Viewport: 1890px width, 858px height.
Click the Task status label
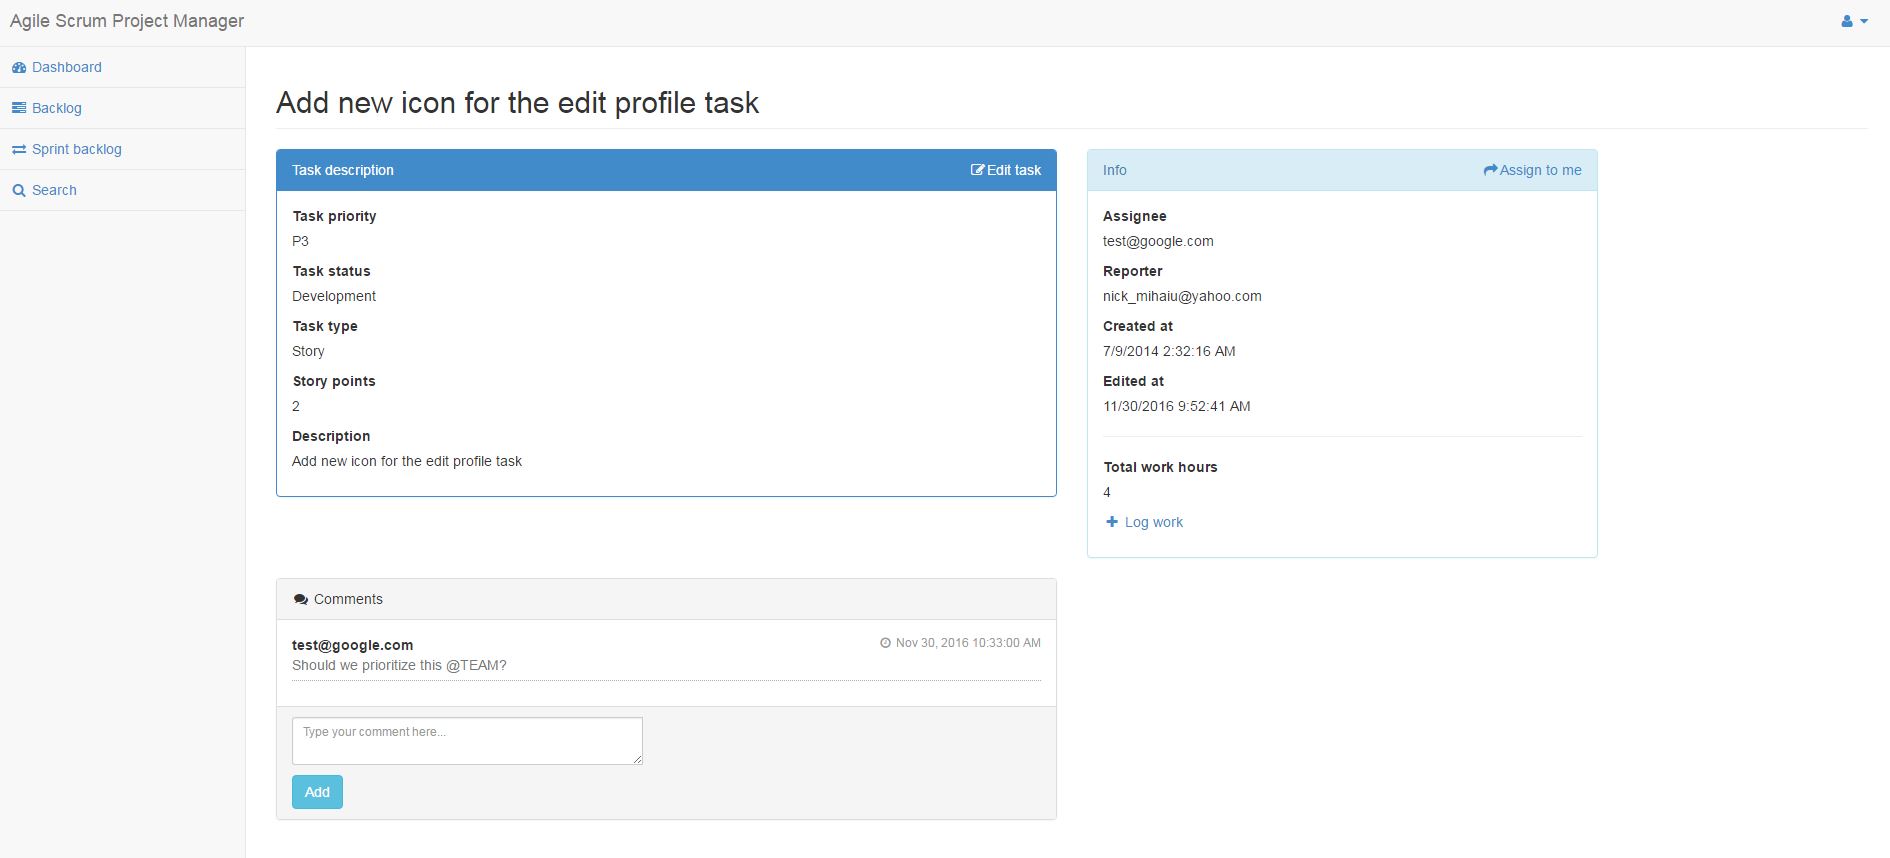(x=331, y=271)
